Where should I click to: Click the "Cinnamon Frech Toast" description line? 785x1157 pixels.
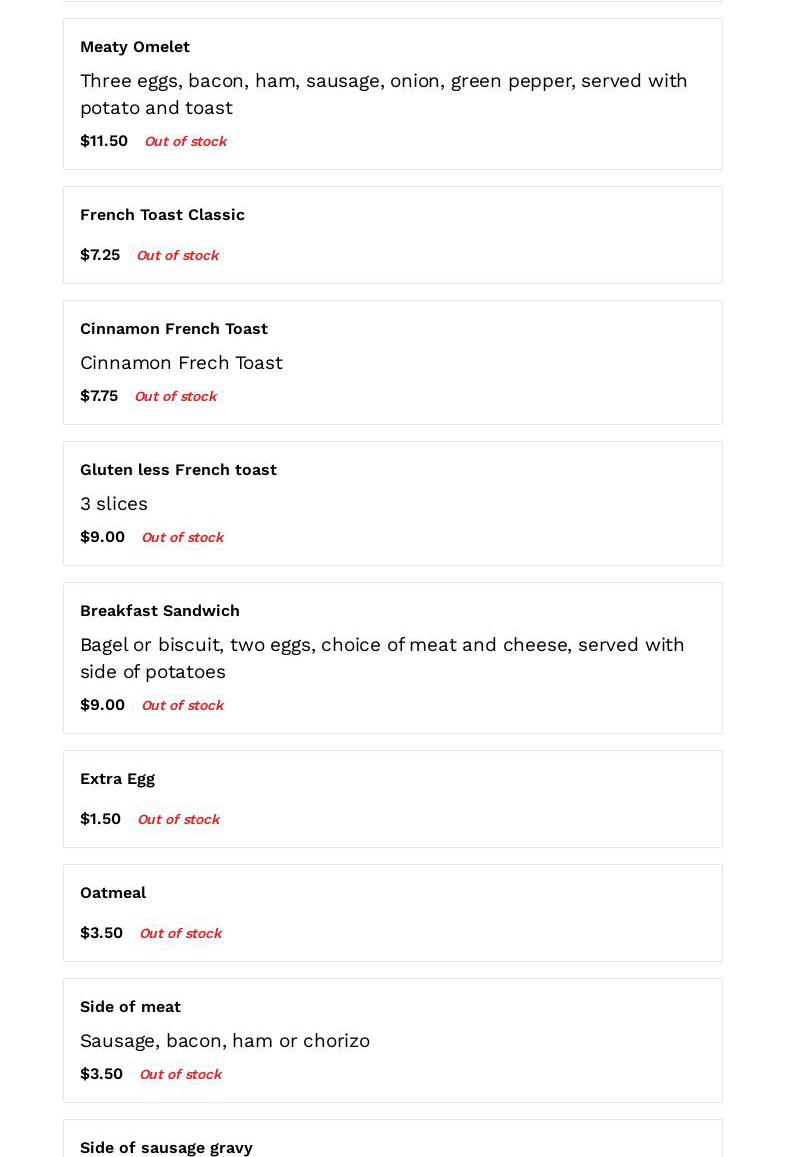click(x=181, y=363)
